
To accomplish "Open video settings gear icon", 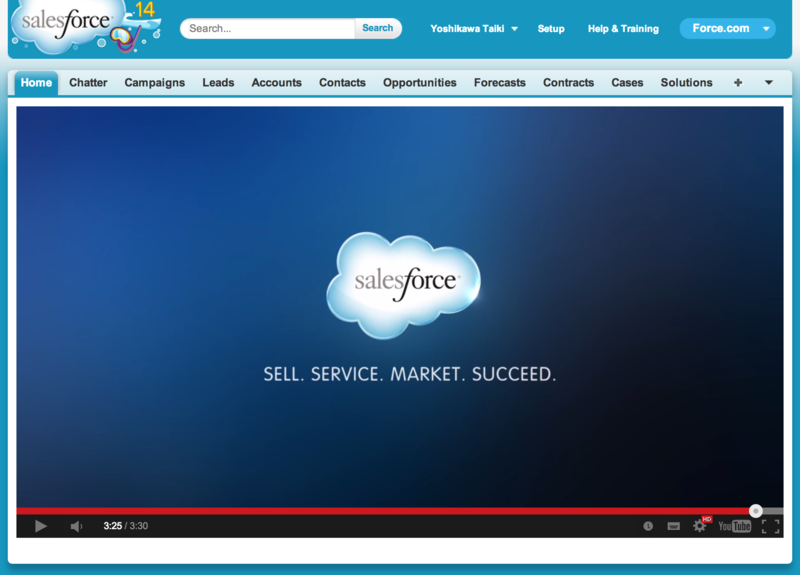I will click(x=699, y=526).
